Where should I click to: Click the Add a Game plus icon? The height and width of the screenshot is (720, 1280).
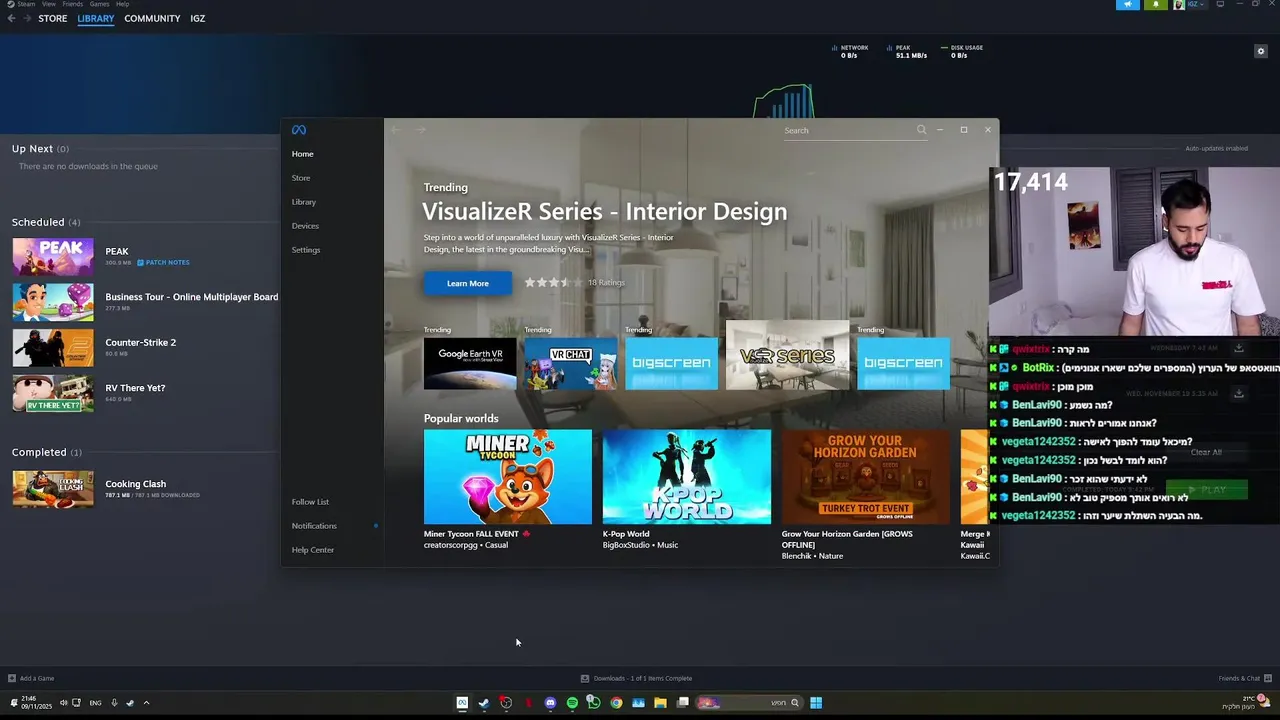click(x=12, y=678)
